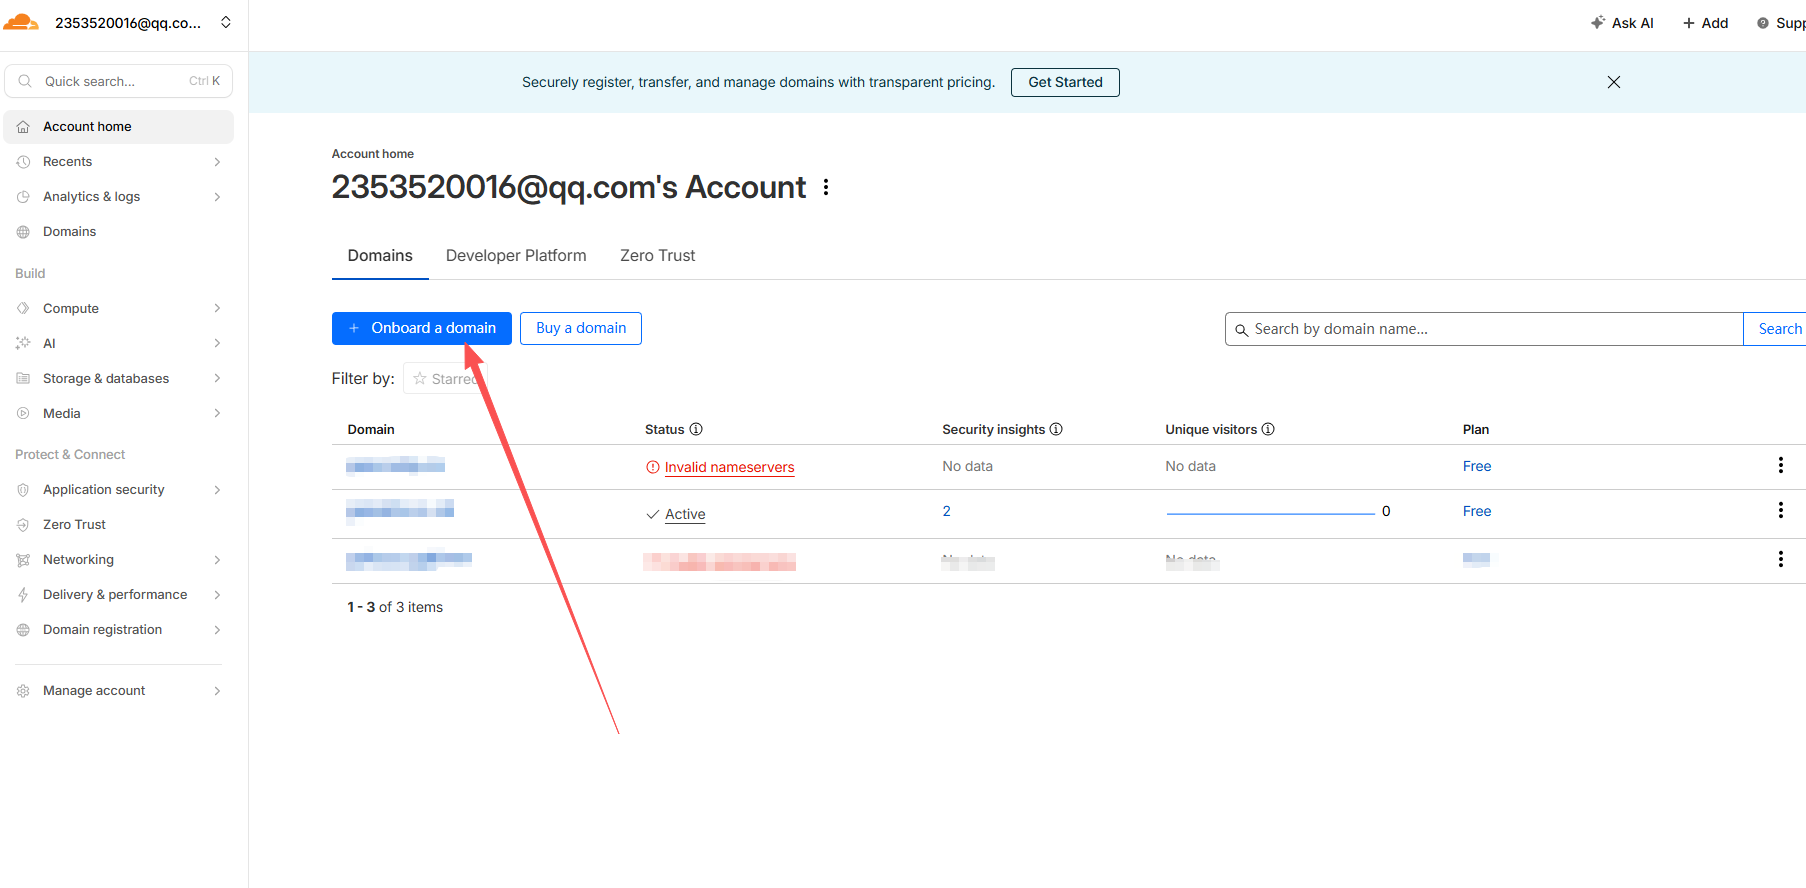
Task: Open the Ask AI assistant
Action: click(x=1622, y=23)
